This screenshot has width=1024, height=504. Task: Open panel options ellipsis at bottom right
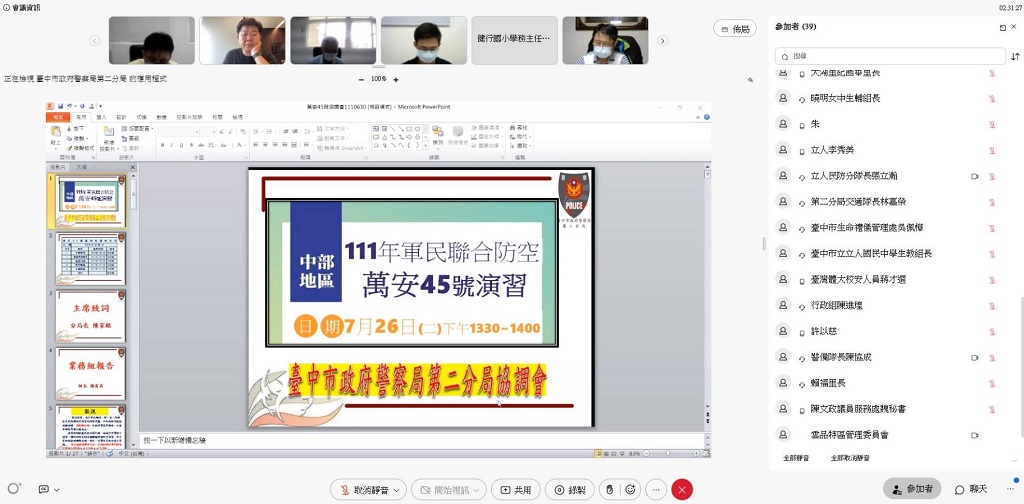coord(1010,489)
